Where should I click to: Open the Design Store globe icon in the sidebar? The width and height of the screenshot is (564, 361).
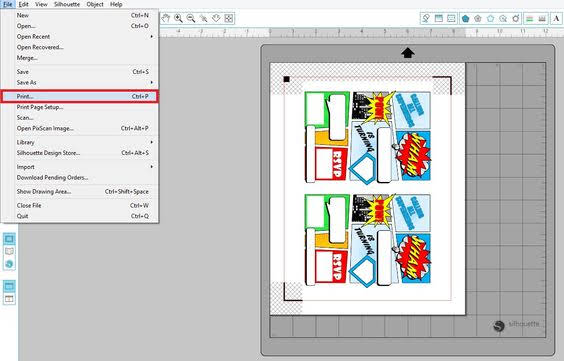tap(9, 264)
